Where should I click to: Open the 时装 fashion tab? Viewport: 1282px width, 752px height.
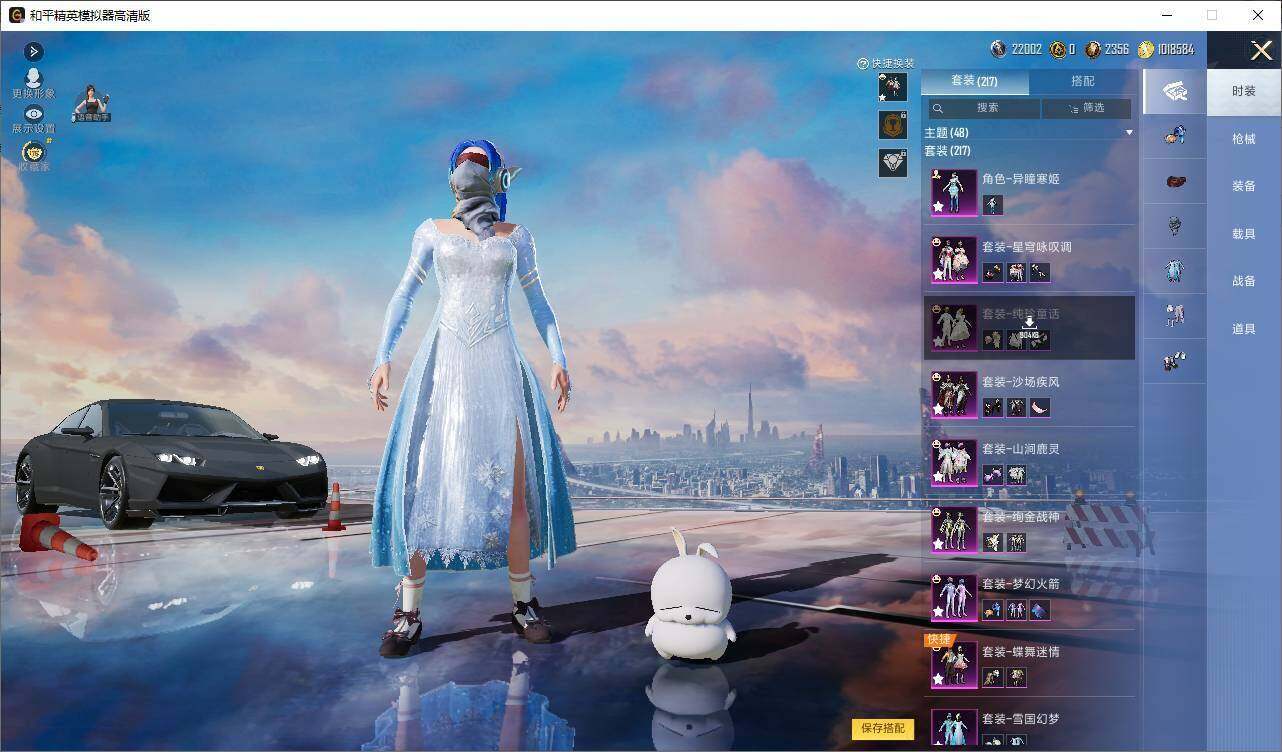pos(1244,91)
